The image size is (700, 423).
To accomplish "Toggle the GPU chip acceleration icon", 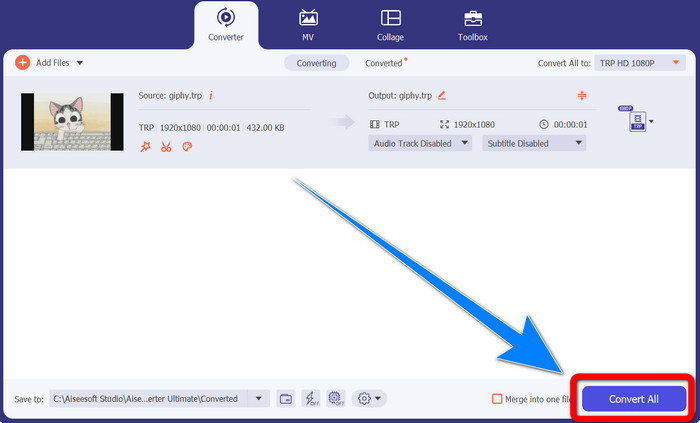I will pyautogui.click(x=336, y=398).
